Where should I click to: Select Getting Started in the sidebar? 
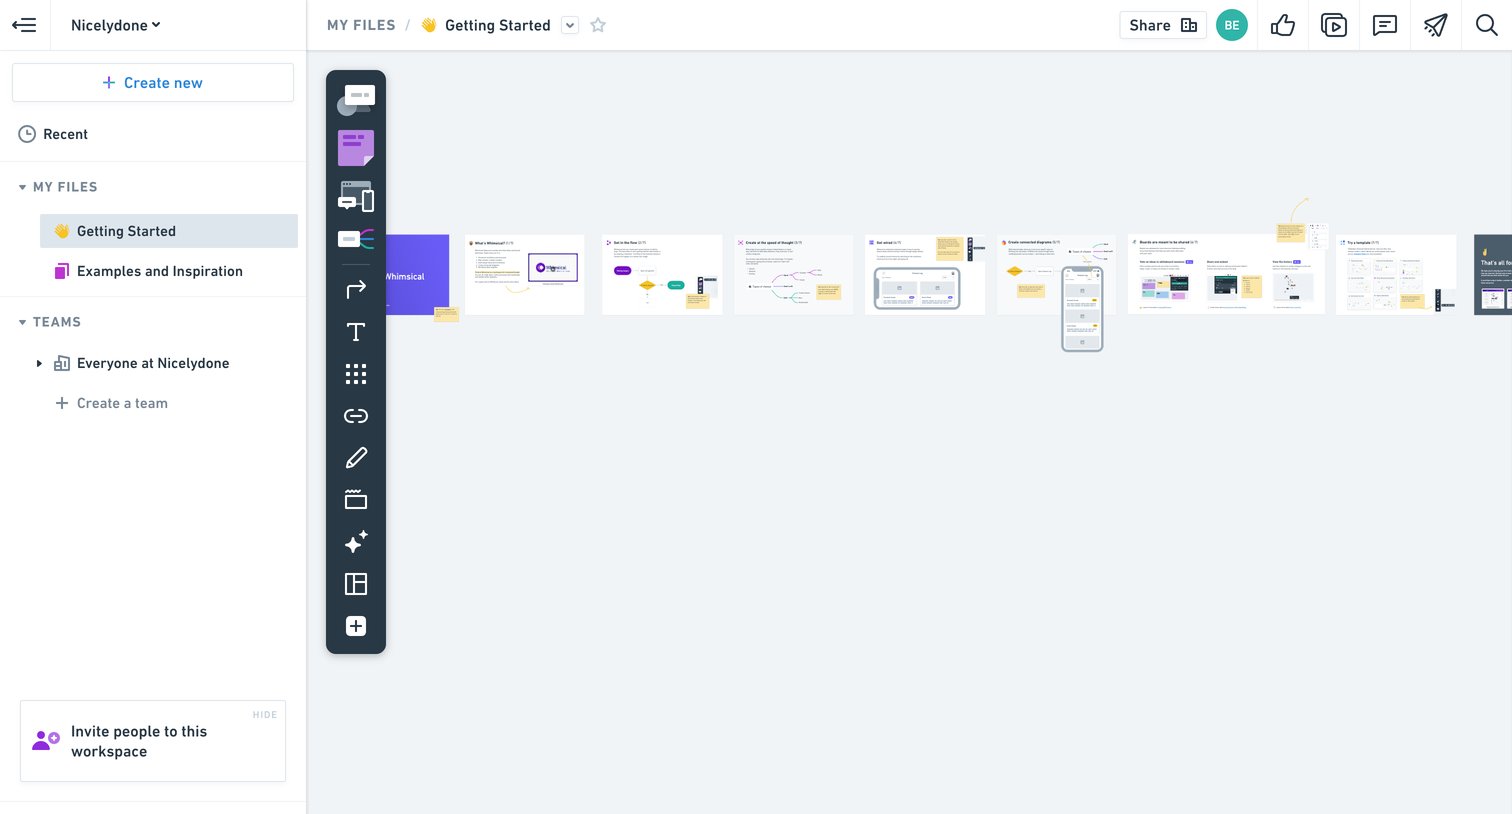coord(169,231)
